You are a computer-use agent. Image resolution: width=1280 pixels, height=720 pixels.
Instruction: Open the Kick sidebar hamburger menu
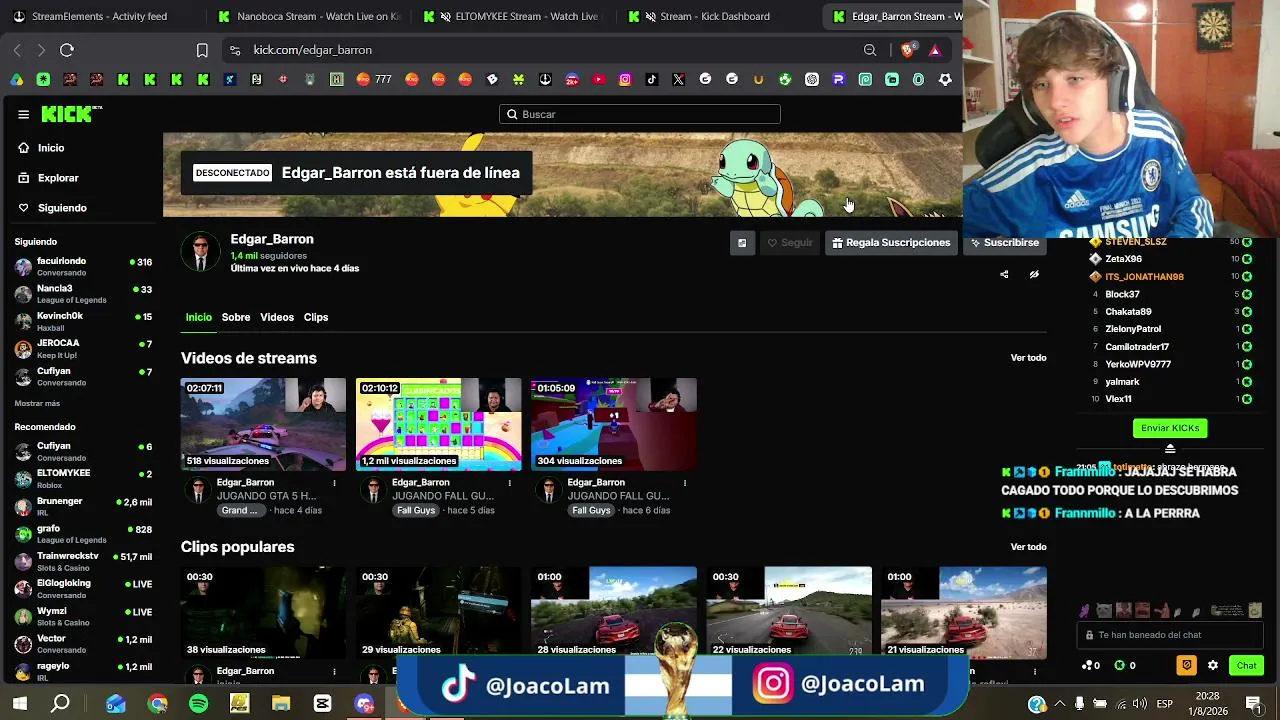(23, 114)
